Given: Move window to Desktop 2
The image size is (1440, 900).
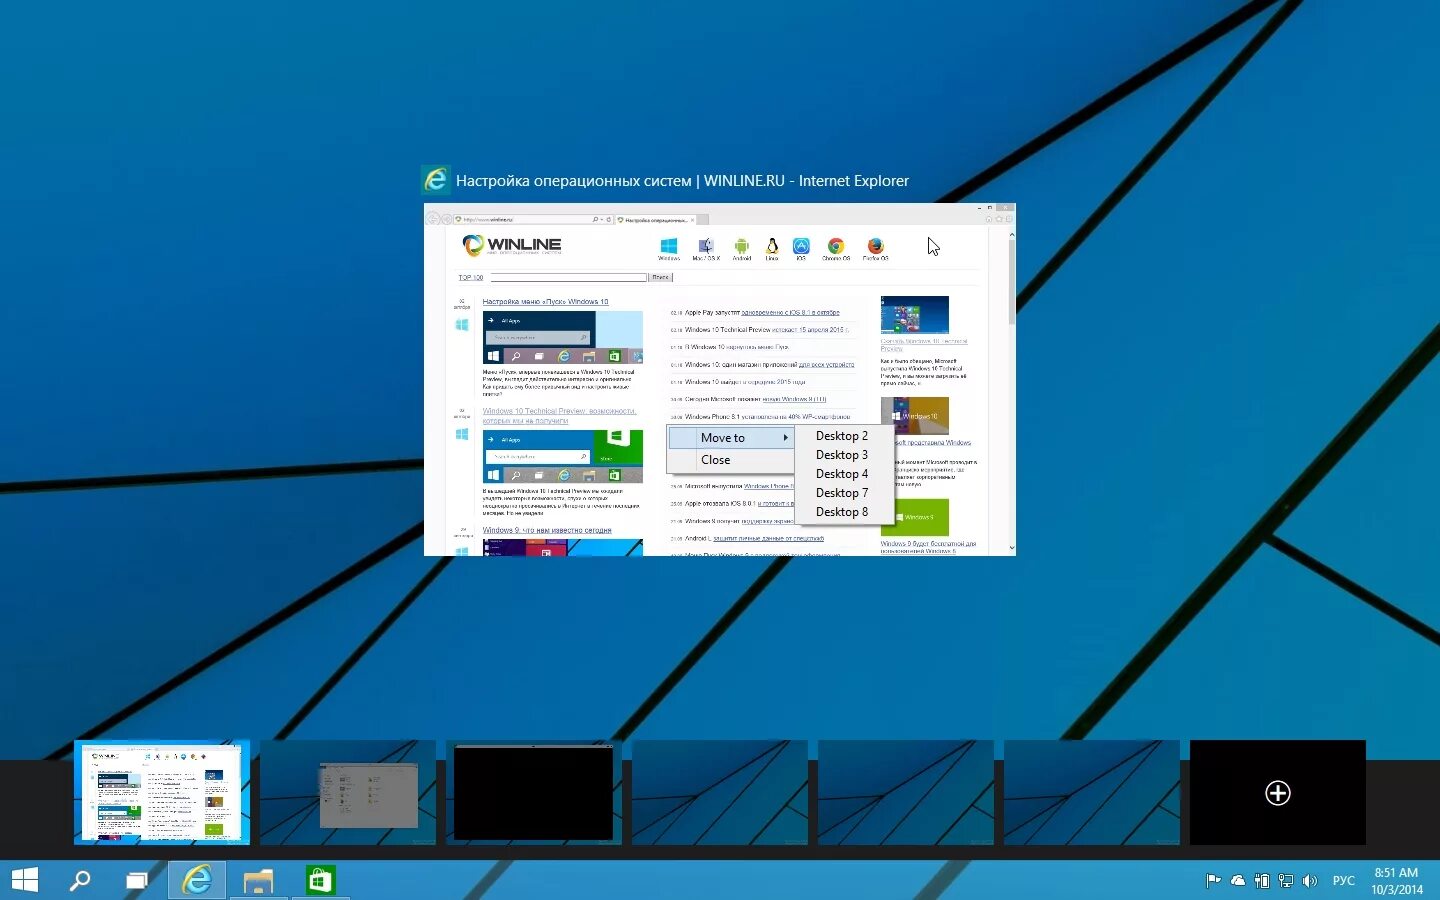Looking at the screenshot, I should click(x=841, y=436).
